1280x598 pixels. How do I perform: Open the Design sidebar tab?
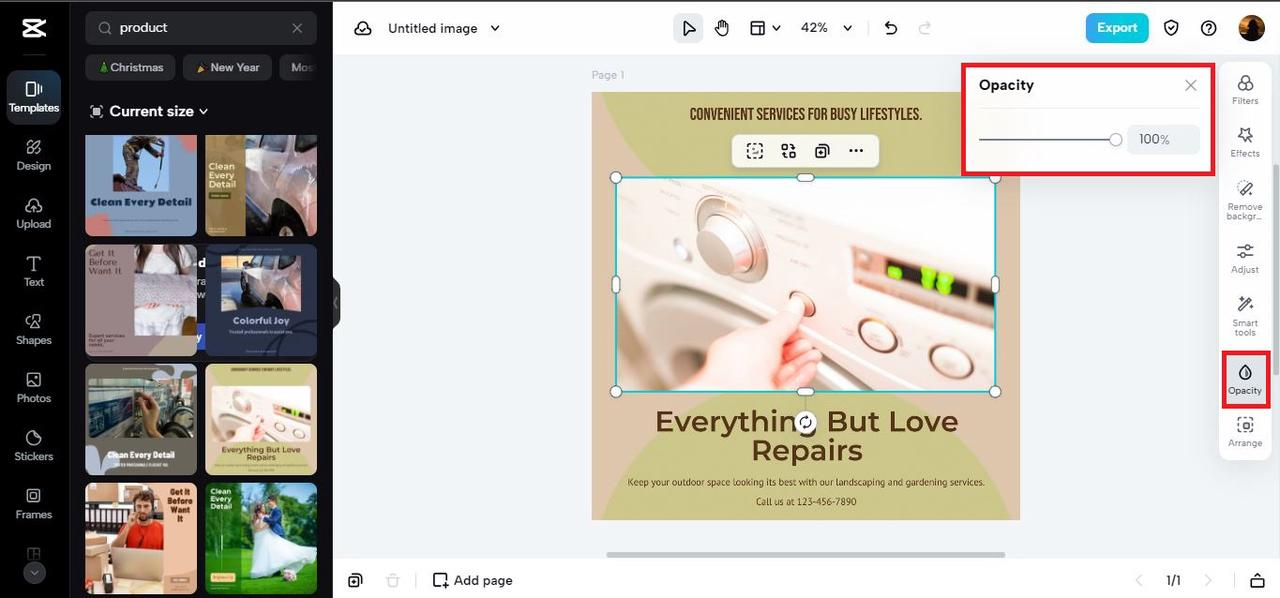tap(34, 155)
